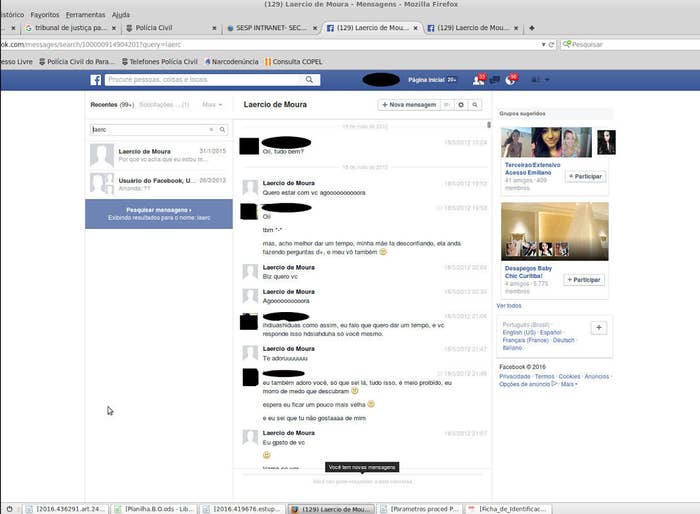Open Narcodenúncia bookmark
700x514 pixels.
[231, 62]
